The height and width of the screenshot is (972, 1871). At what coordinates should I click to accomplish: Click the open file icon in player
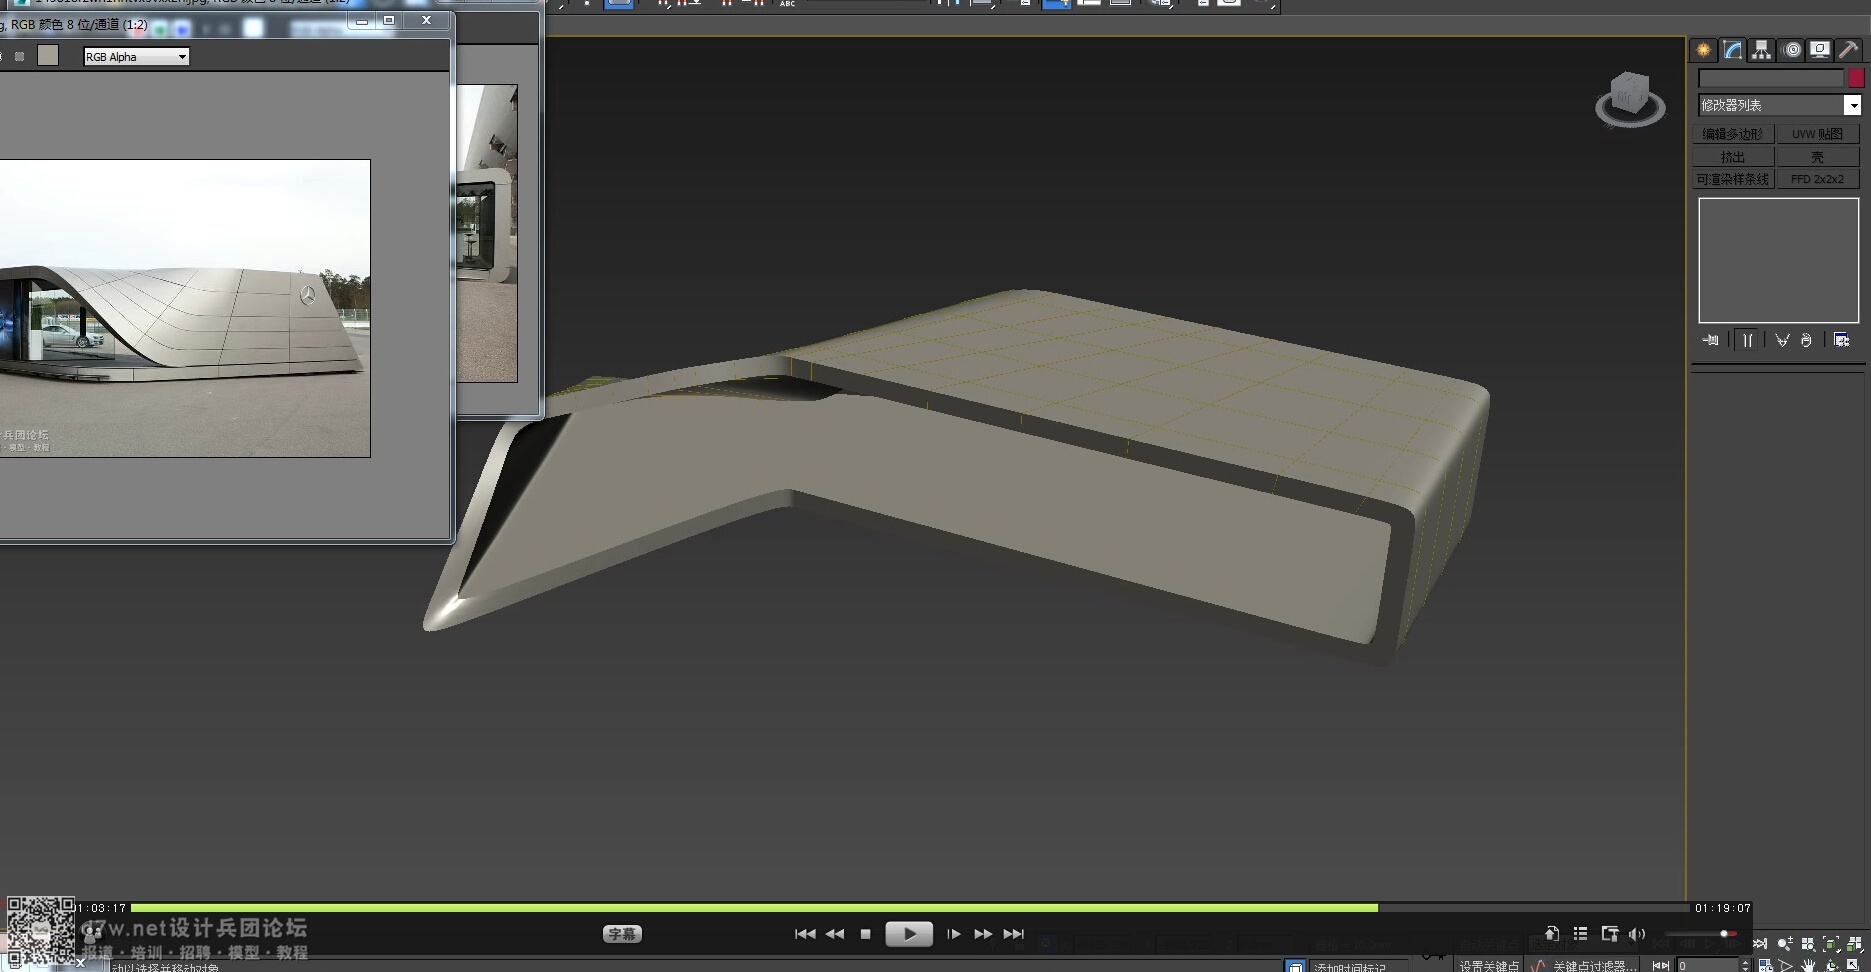point(1551,934)
